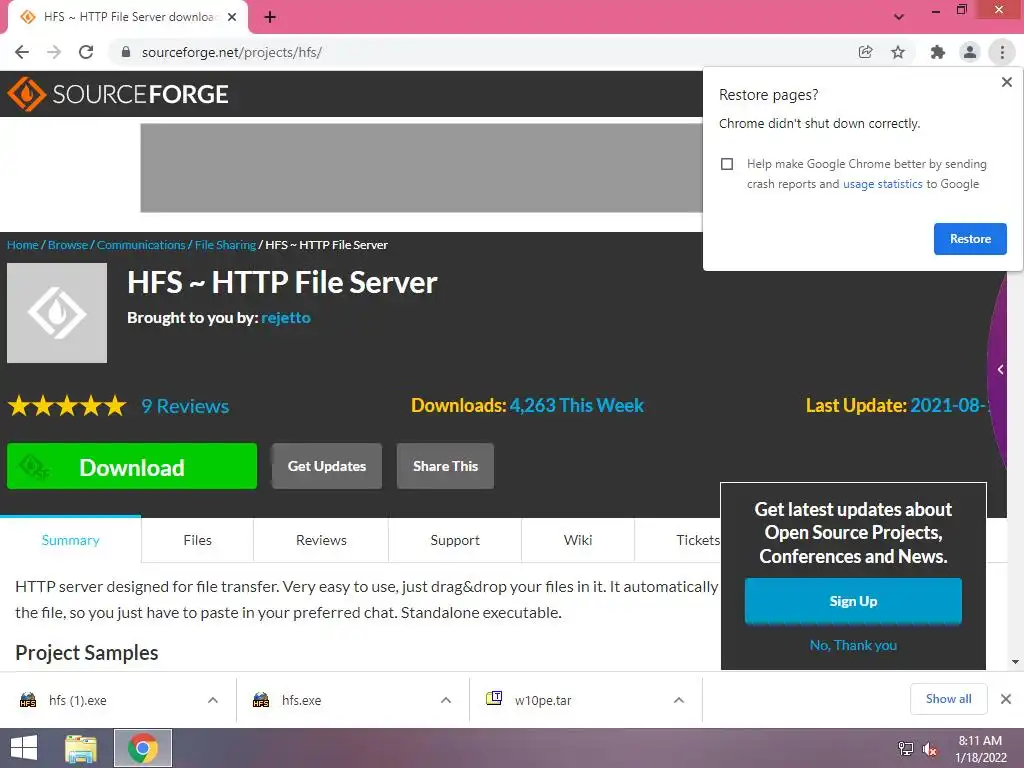Click Show all downloads button
The image size is (1024, 768).
click(948, 699)
